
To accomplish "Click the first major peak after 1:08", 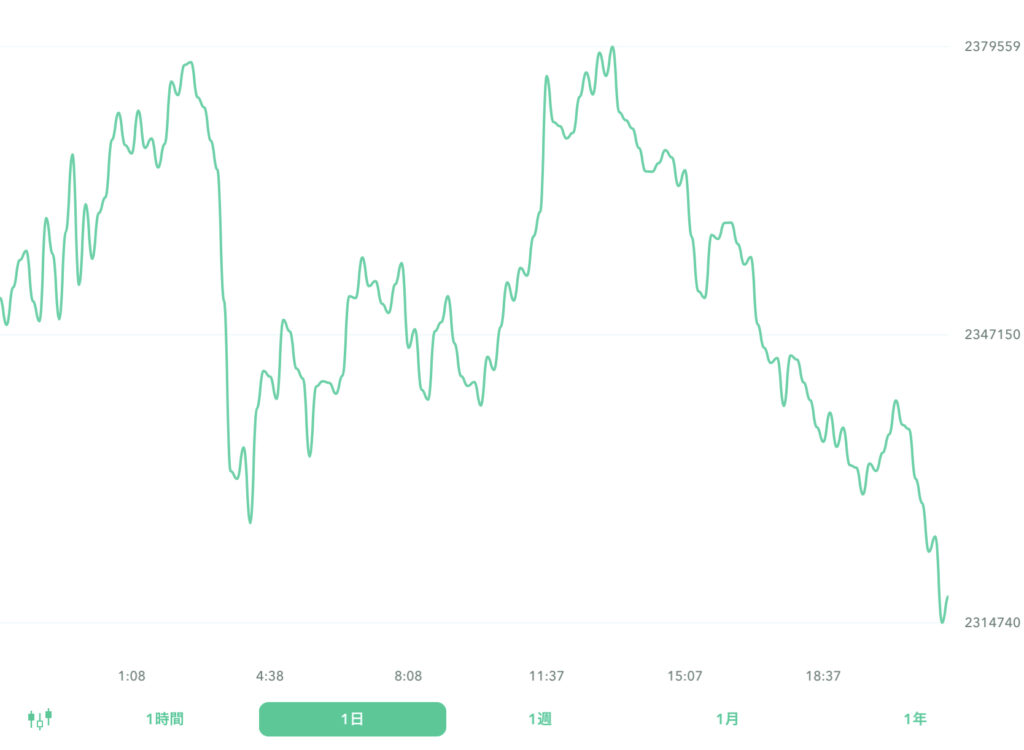I will click(191, 62).
